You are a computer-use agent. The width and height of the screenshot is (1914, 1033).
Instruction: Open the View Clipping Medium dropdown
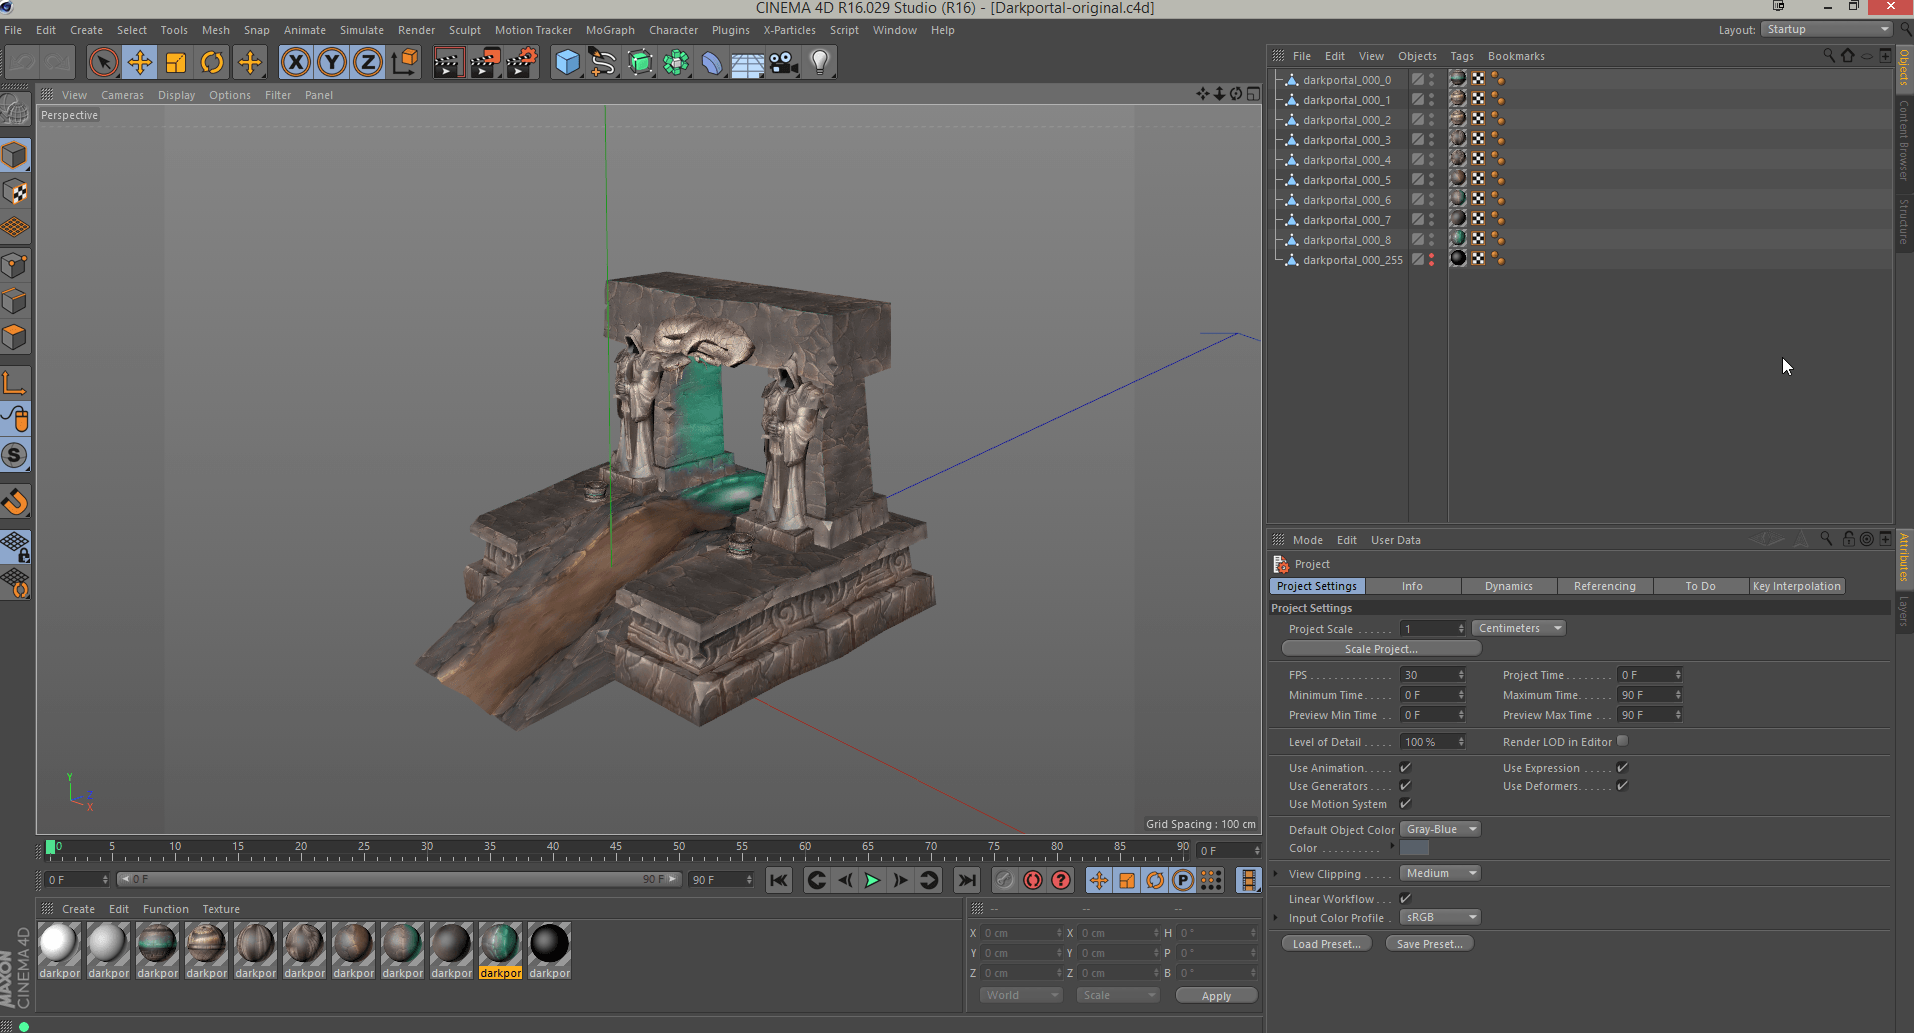point(1439,873)
